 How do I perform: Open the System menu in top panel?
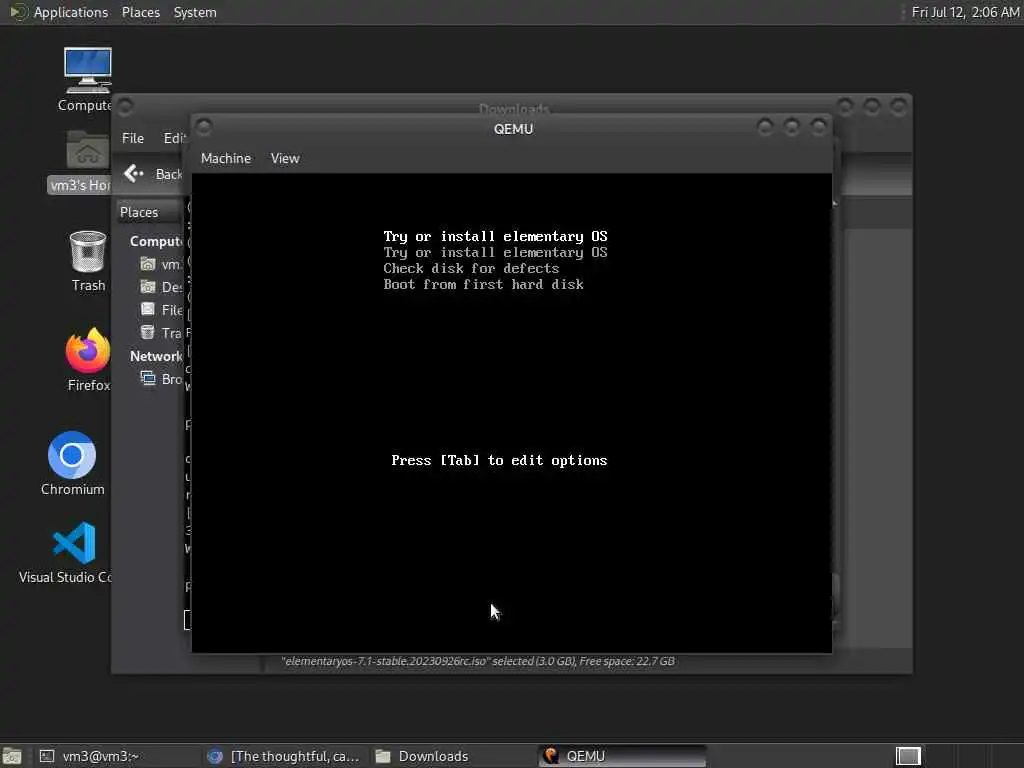click(x=195, y=12)
